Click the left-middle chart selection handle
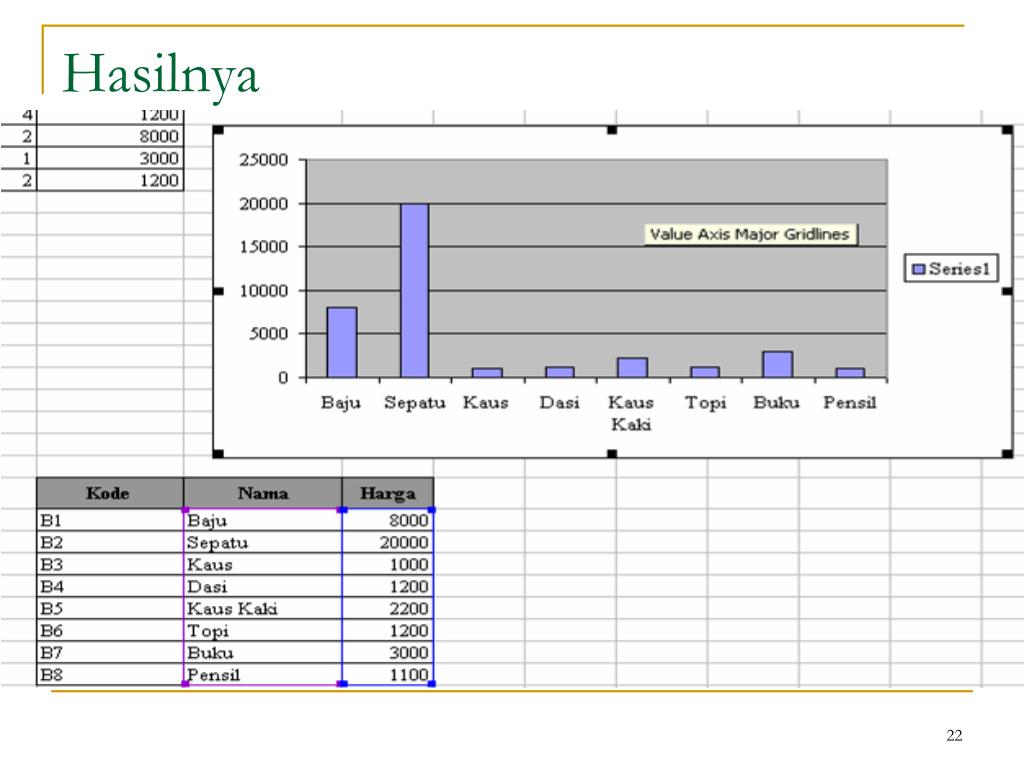 click(x=218, y=291)
